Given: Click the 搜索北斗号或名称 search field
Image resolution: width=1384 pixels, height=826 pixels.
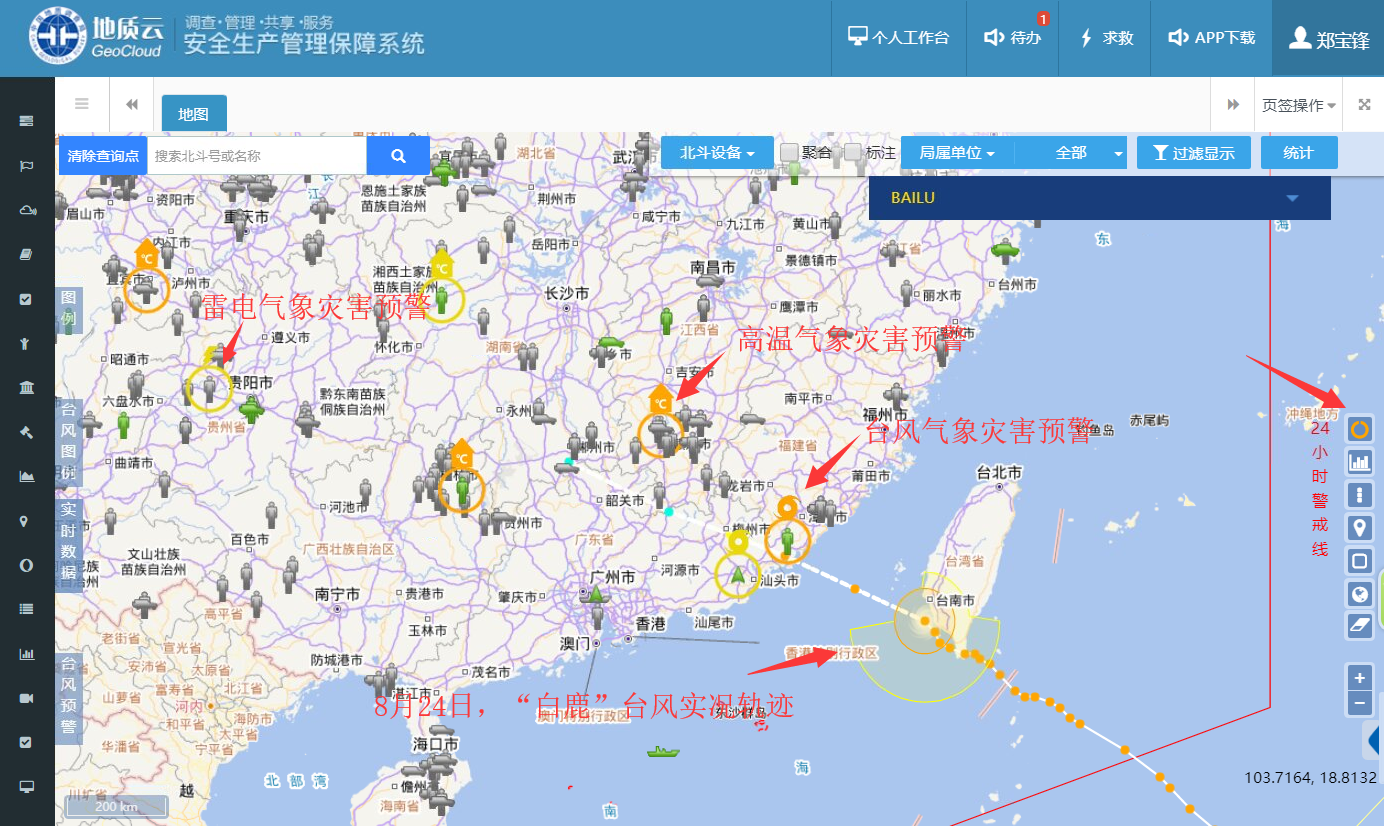Looking at the screenshot, I should 257,156.
